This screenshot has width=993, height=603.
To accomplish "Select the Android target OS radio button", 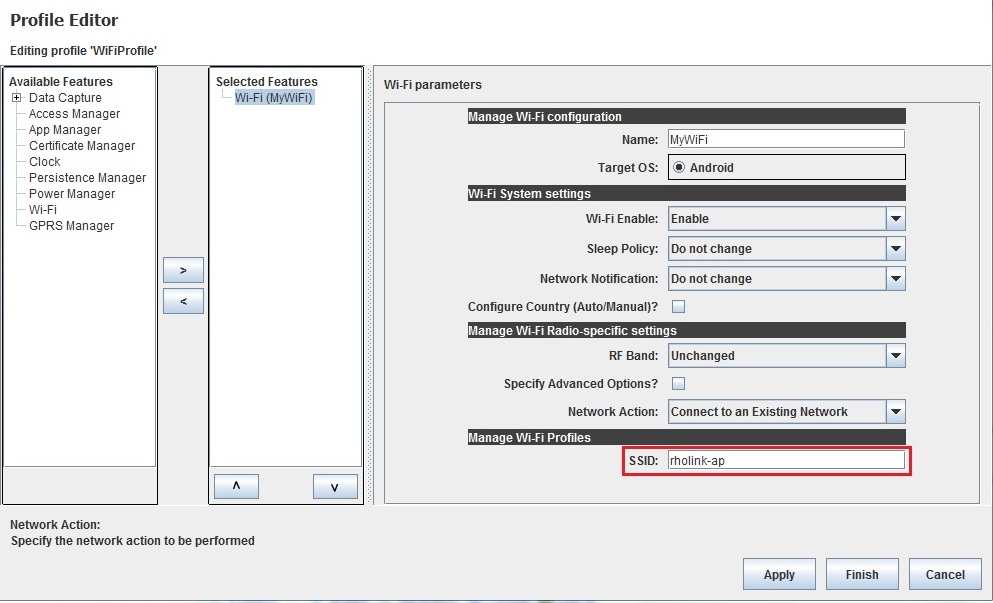I will 679,168.
